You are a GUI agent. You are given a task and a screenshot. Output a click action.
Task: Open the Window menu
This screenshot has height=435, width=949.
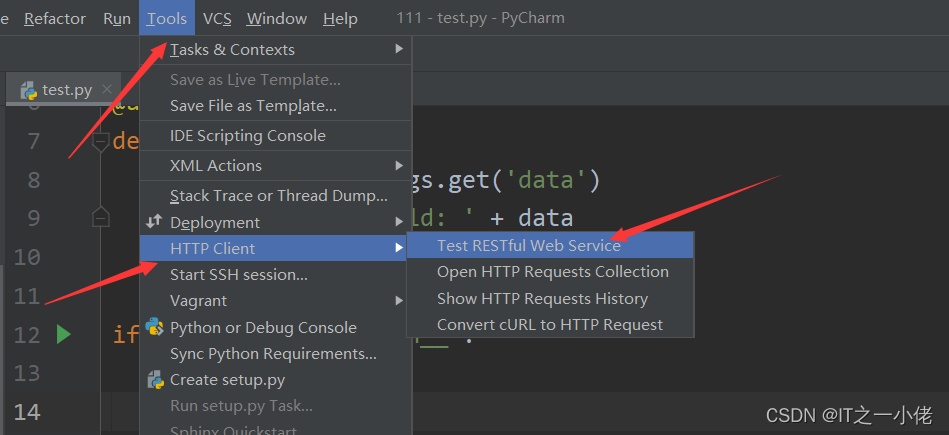[x=277, y=19]
